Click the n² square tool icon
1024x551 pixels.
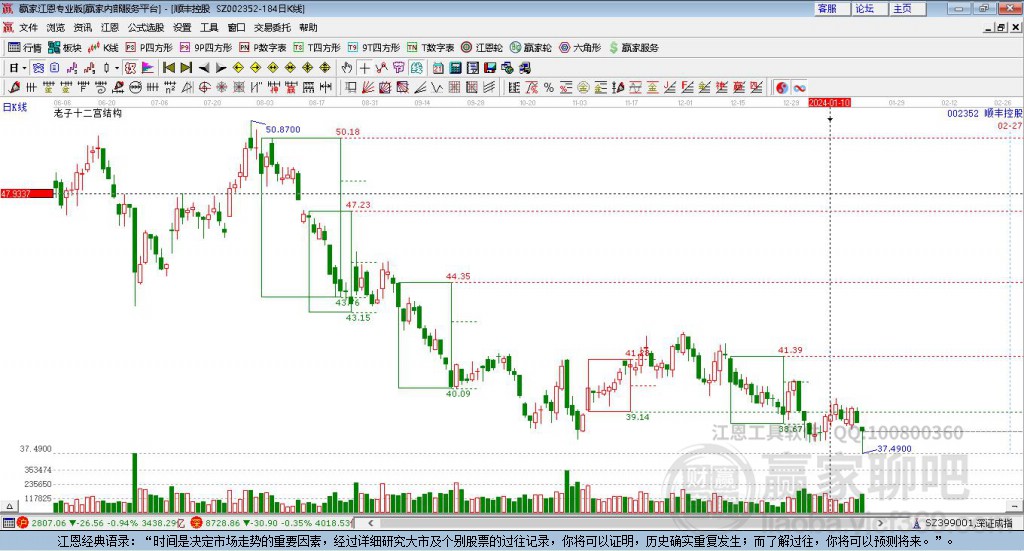coord(170,87)
